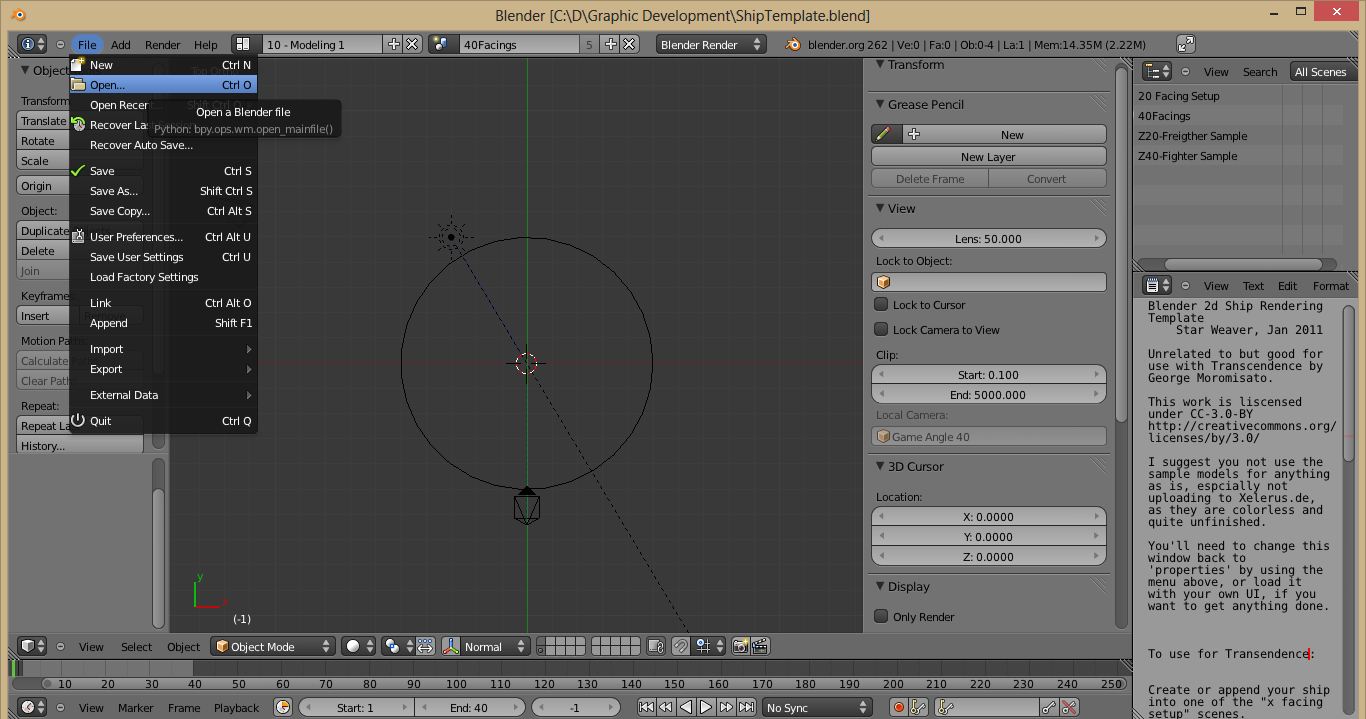Click the Convert button
The width and height of the screenshot is (1366, 719).
tap(1047, 178)
